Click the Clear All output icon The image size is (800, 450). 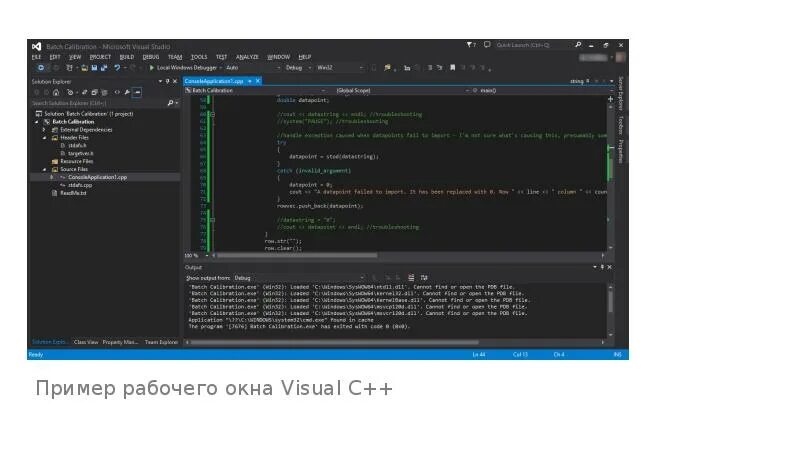tap(411, 278)
